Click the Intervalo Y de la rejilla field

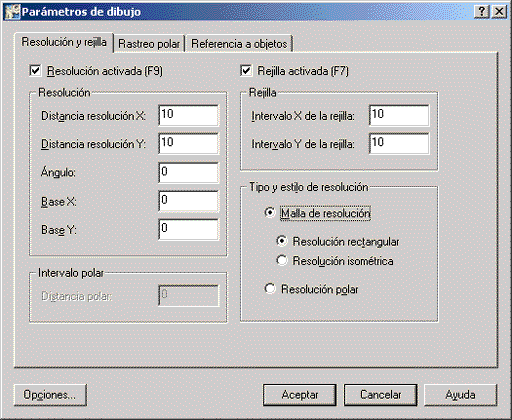(x=399, y=144)
